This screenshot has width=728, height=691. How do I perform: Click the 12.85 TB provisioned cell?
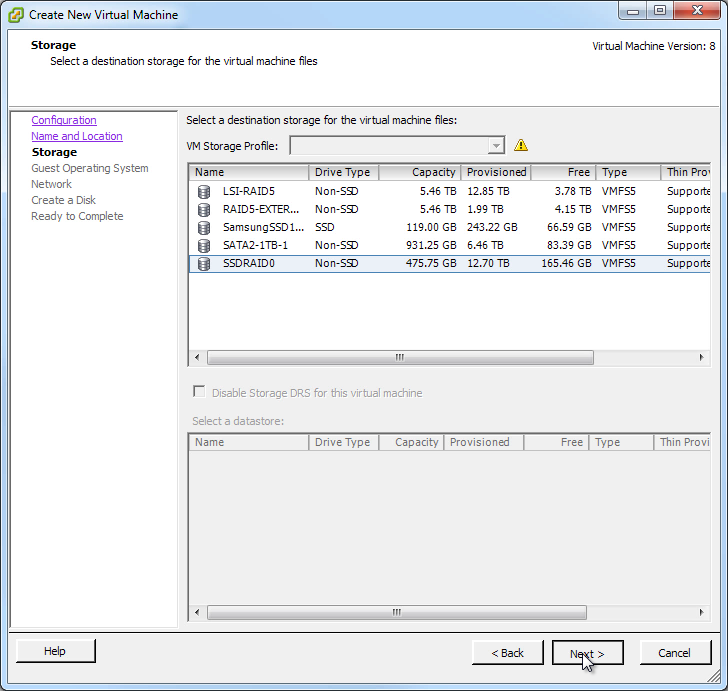488,191
